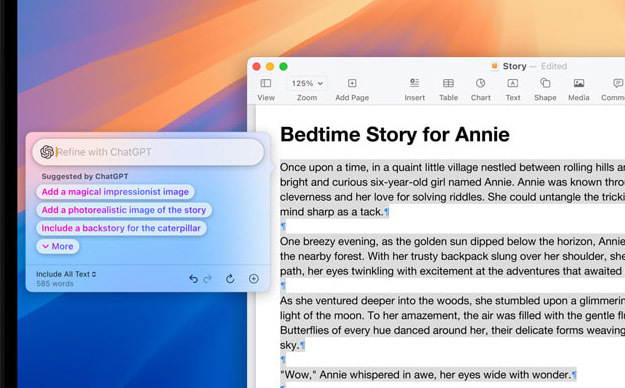
Task: Choose Add a magical impressionist image
Action: click(115, 192)
